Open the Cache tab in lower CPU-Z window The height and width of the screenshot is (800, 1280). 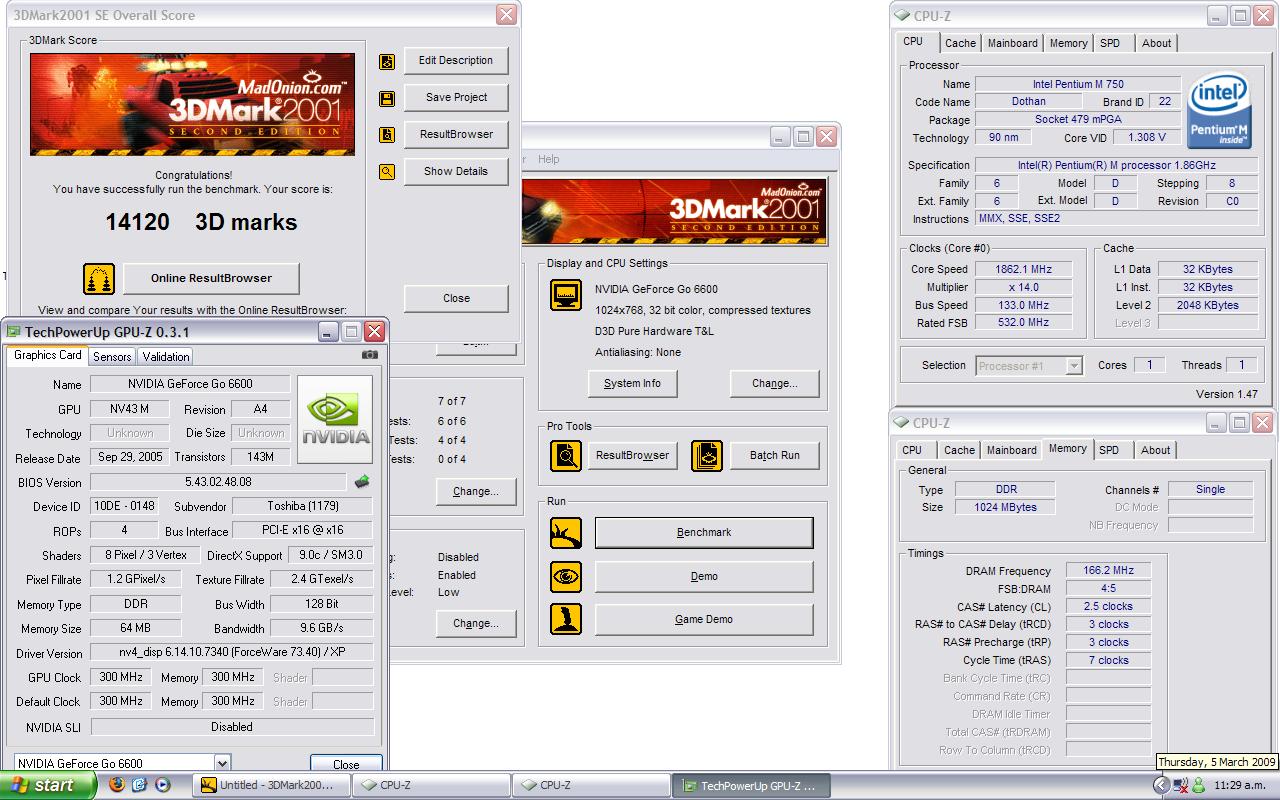tap(959, 450)
